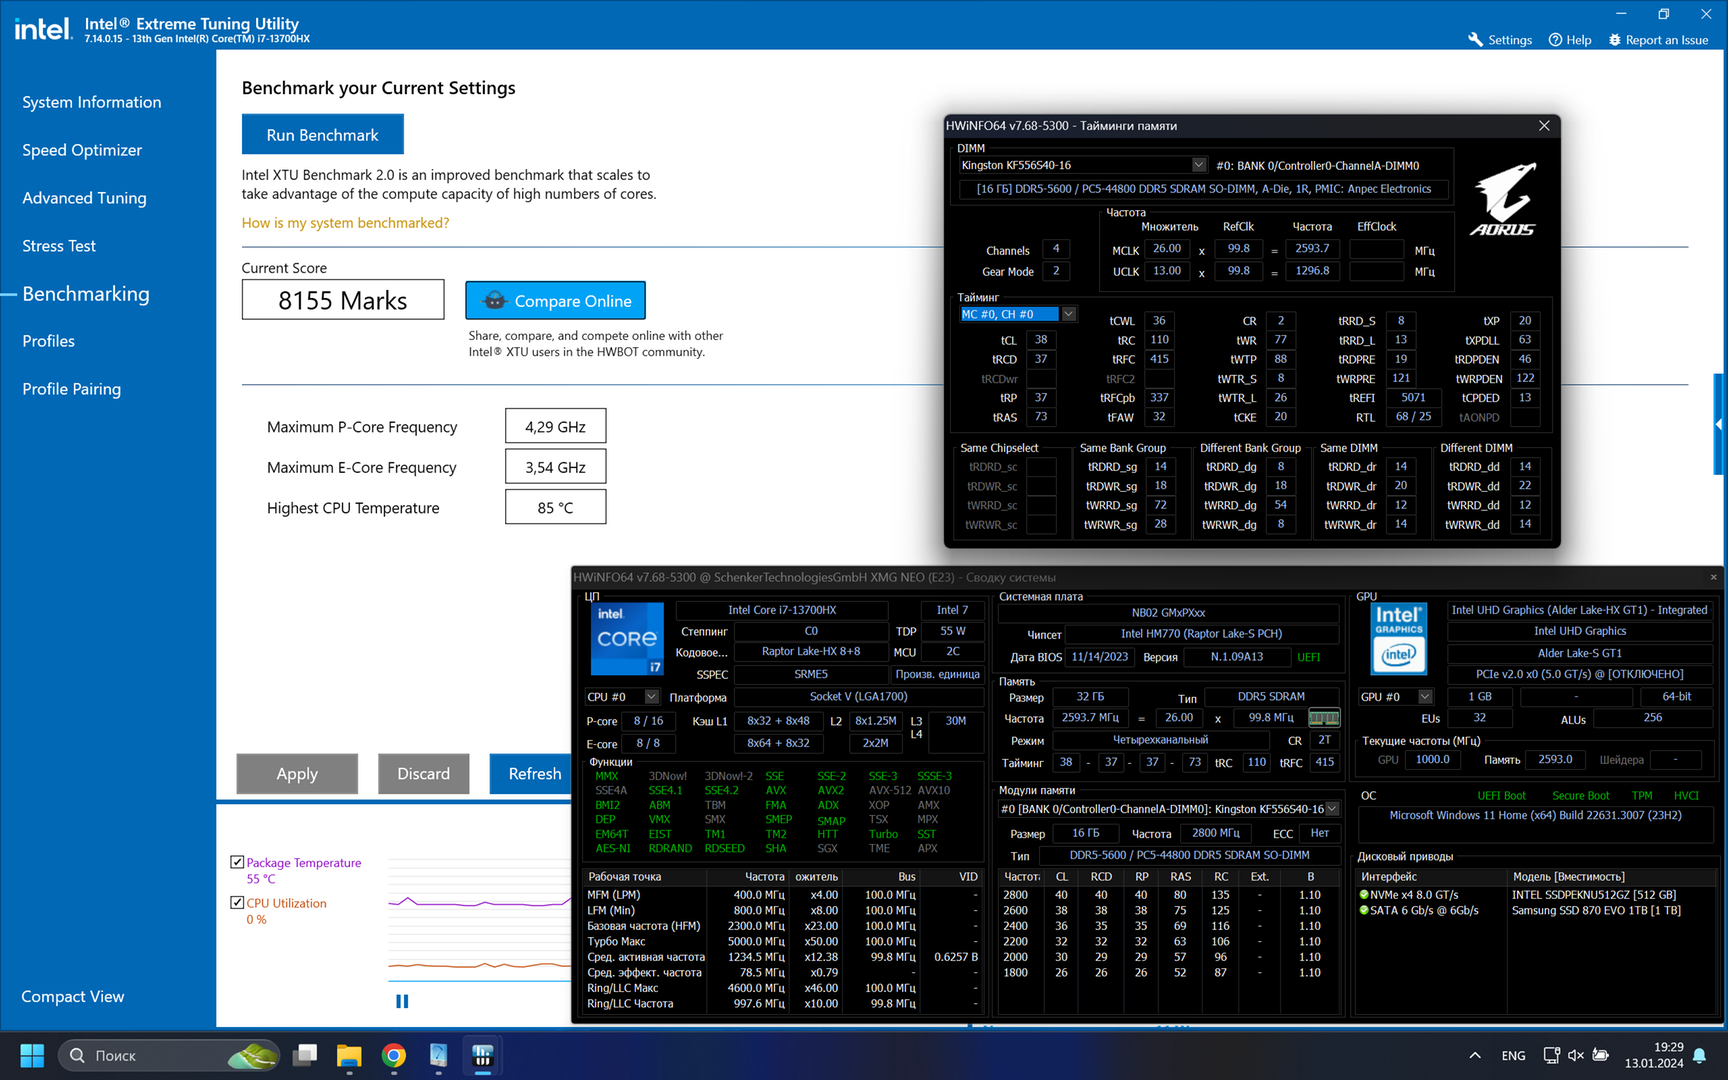
Task: Uncheck CPU Utilization monitor
Action: pos(237,902)
